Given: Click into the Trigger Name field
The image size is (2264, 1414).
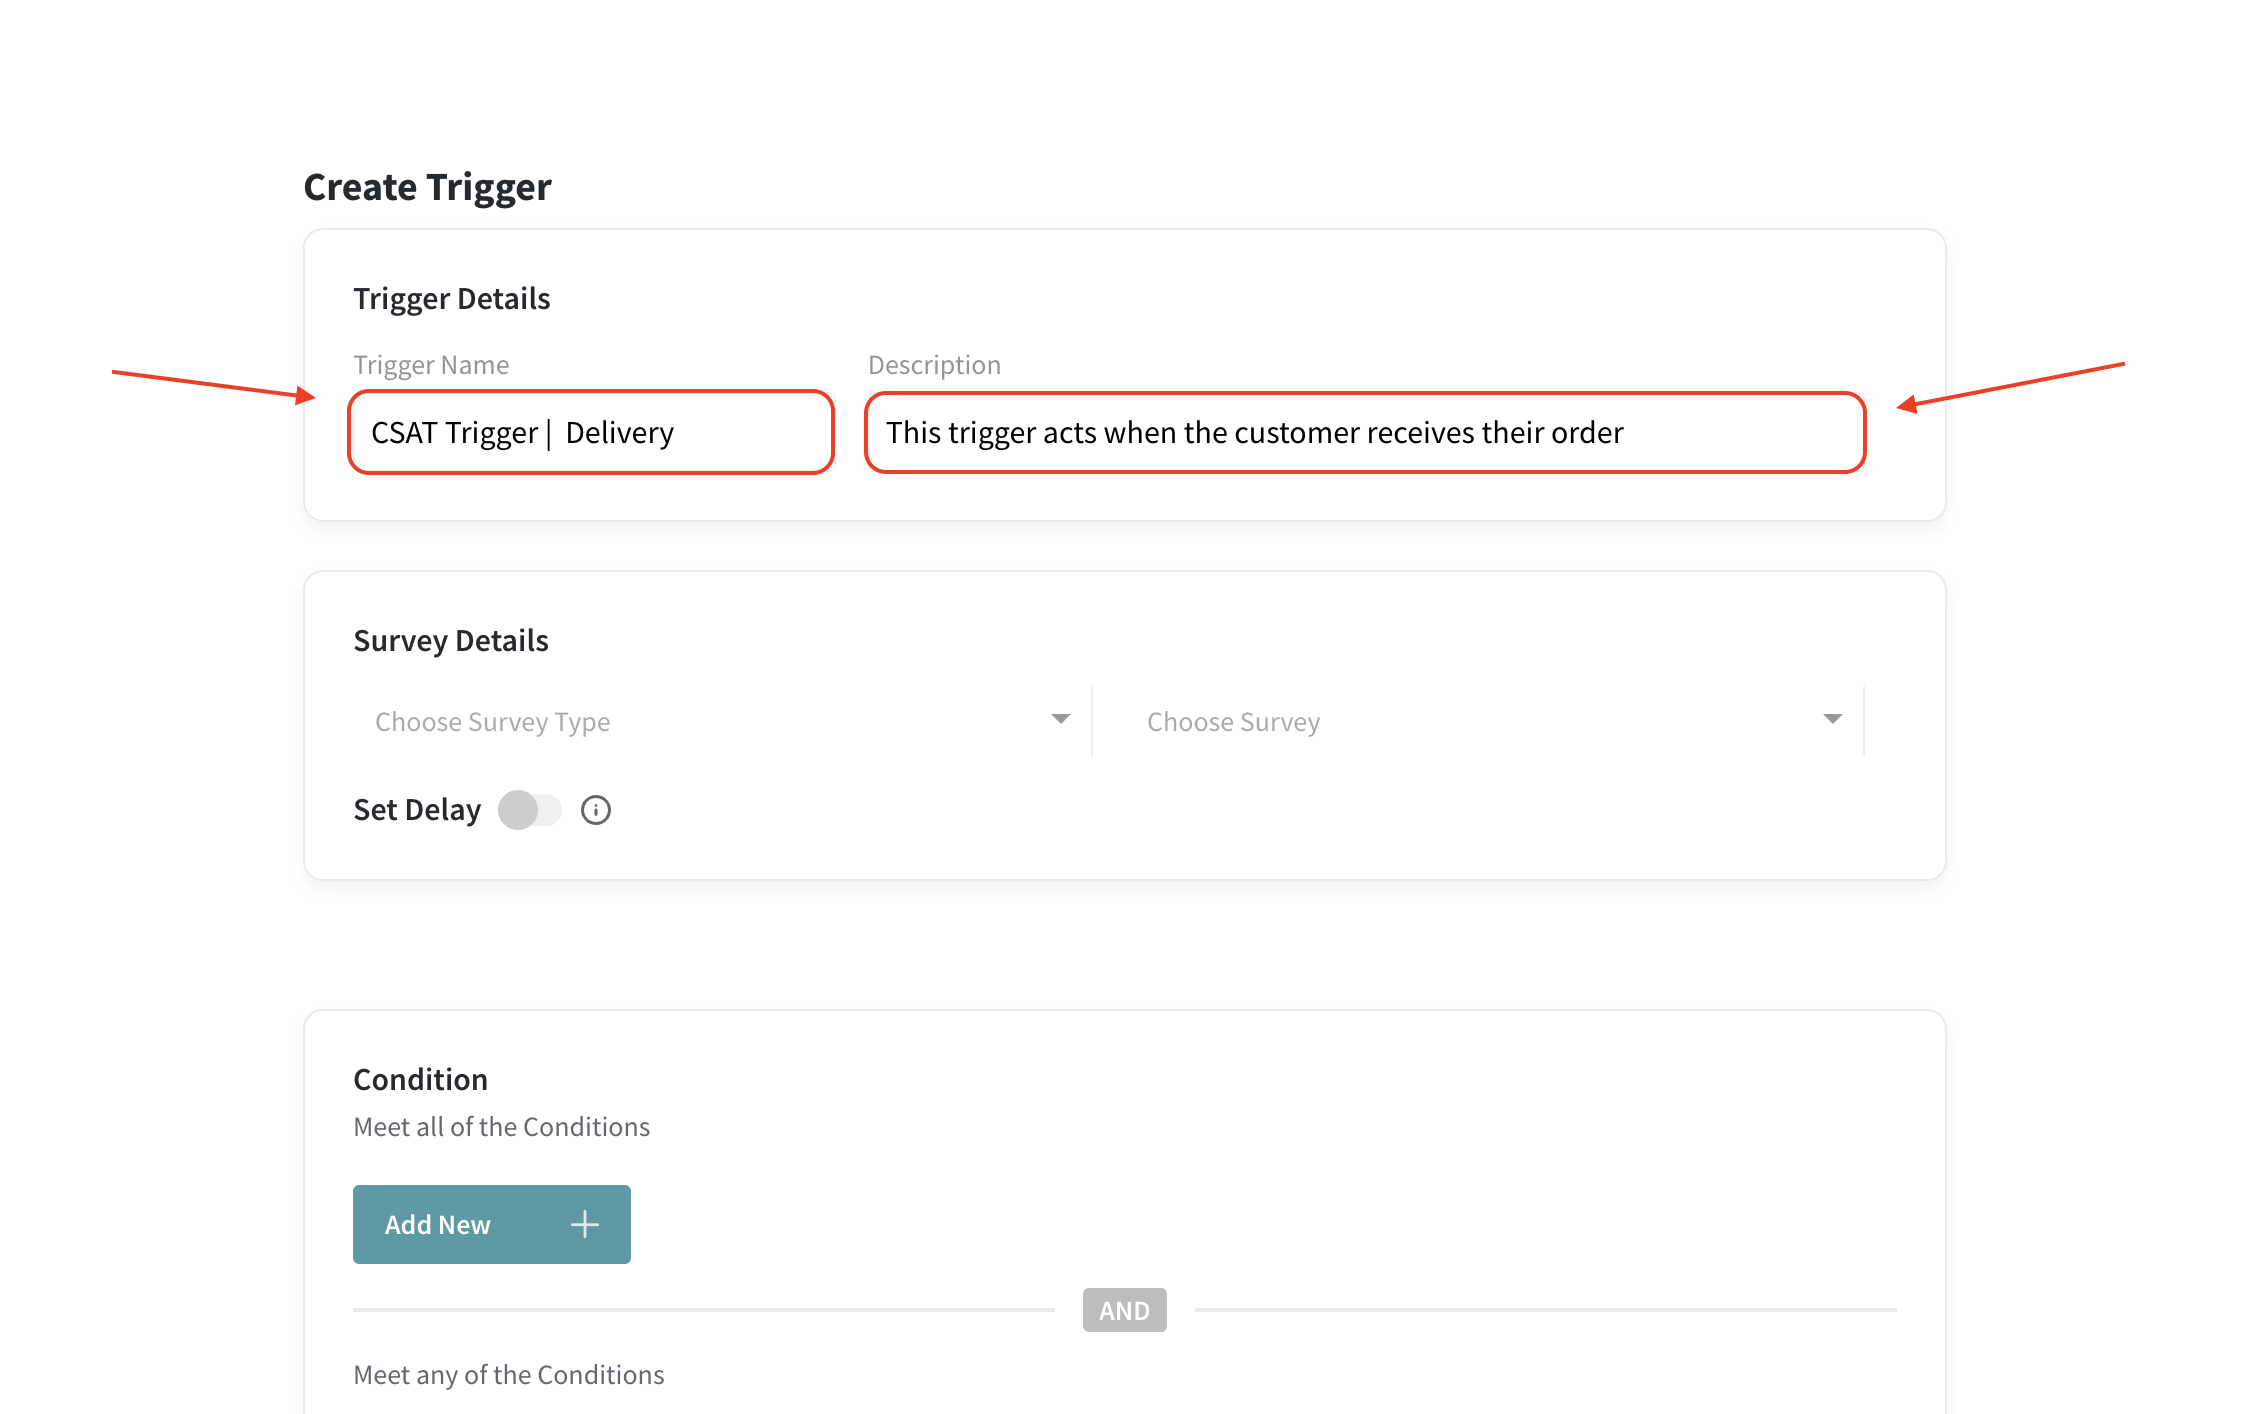Looking at the screenshot, I should click(x=591, y=432).
